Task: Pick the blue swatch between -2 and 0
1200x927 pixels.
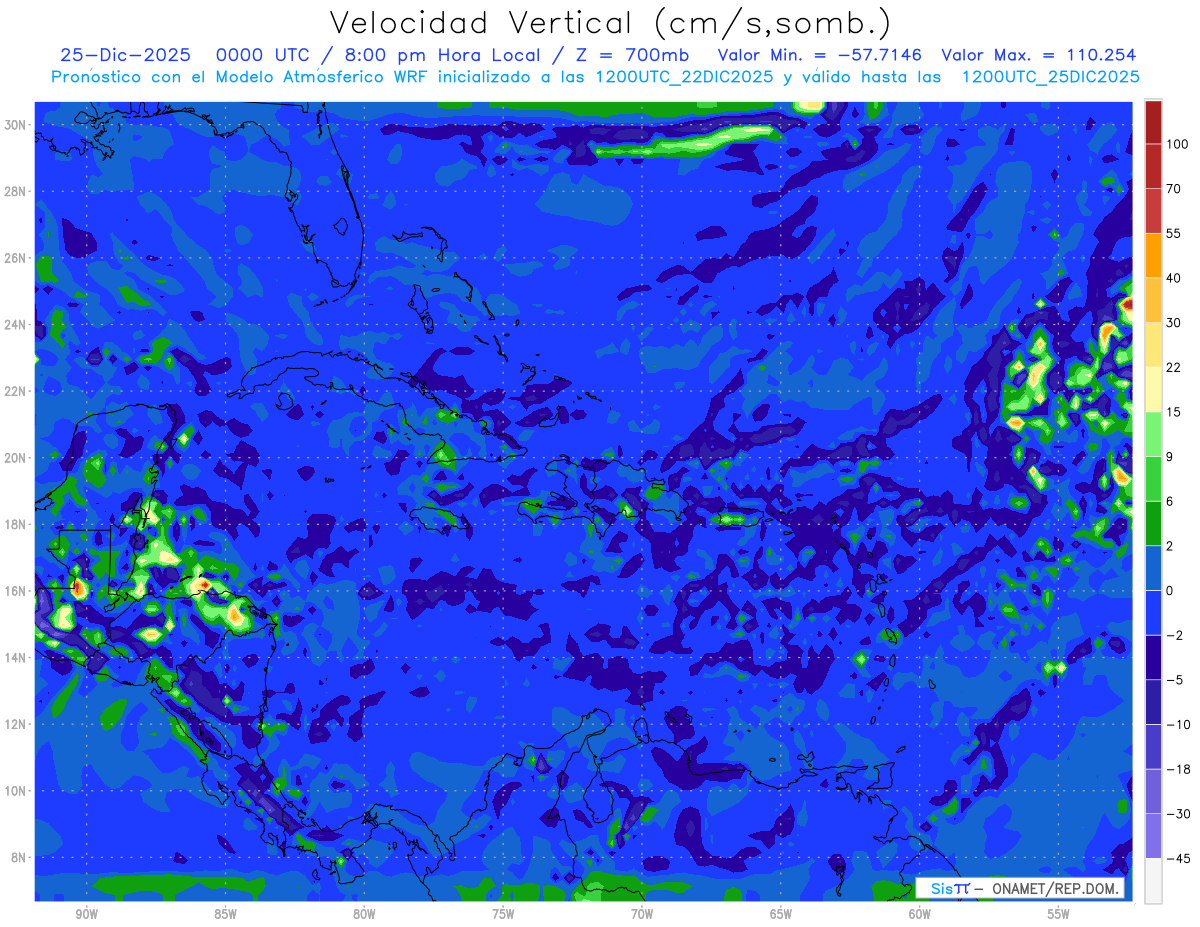Action: tap(1153, 613)
